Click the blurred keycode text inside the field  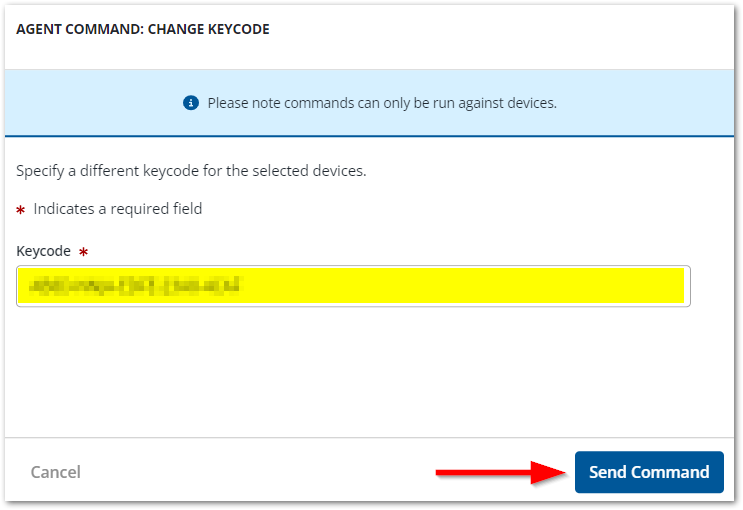click(x=136, y=286)
